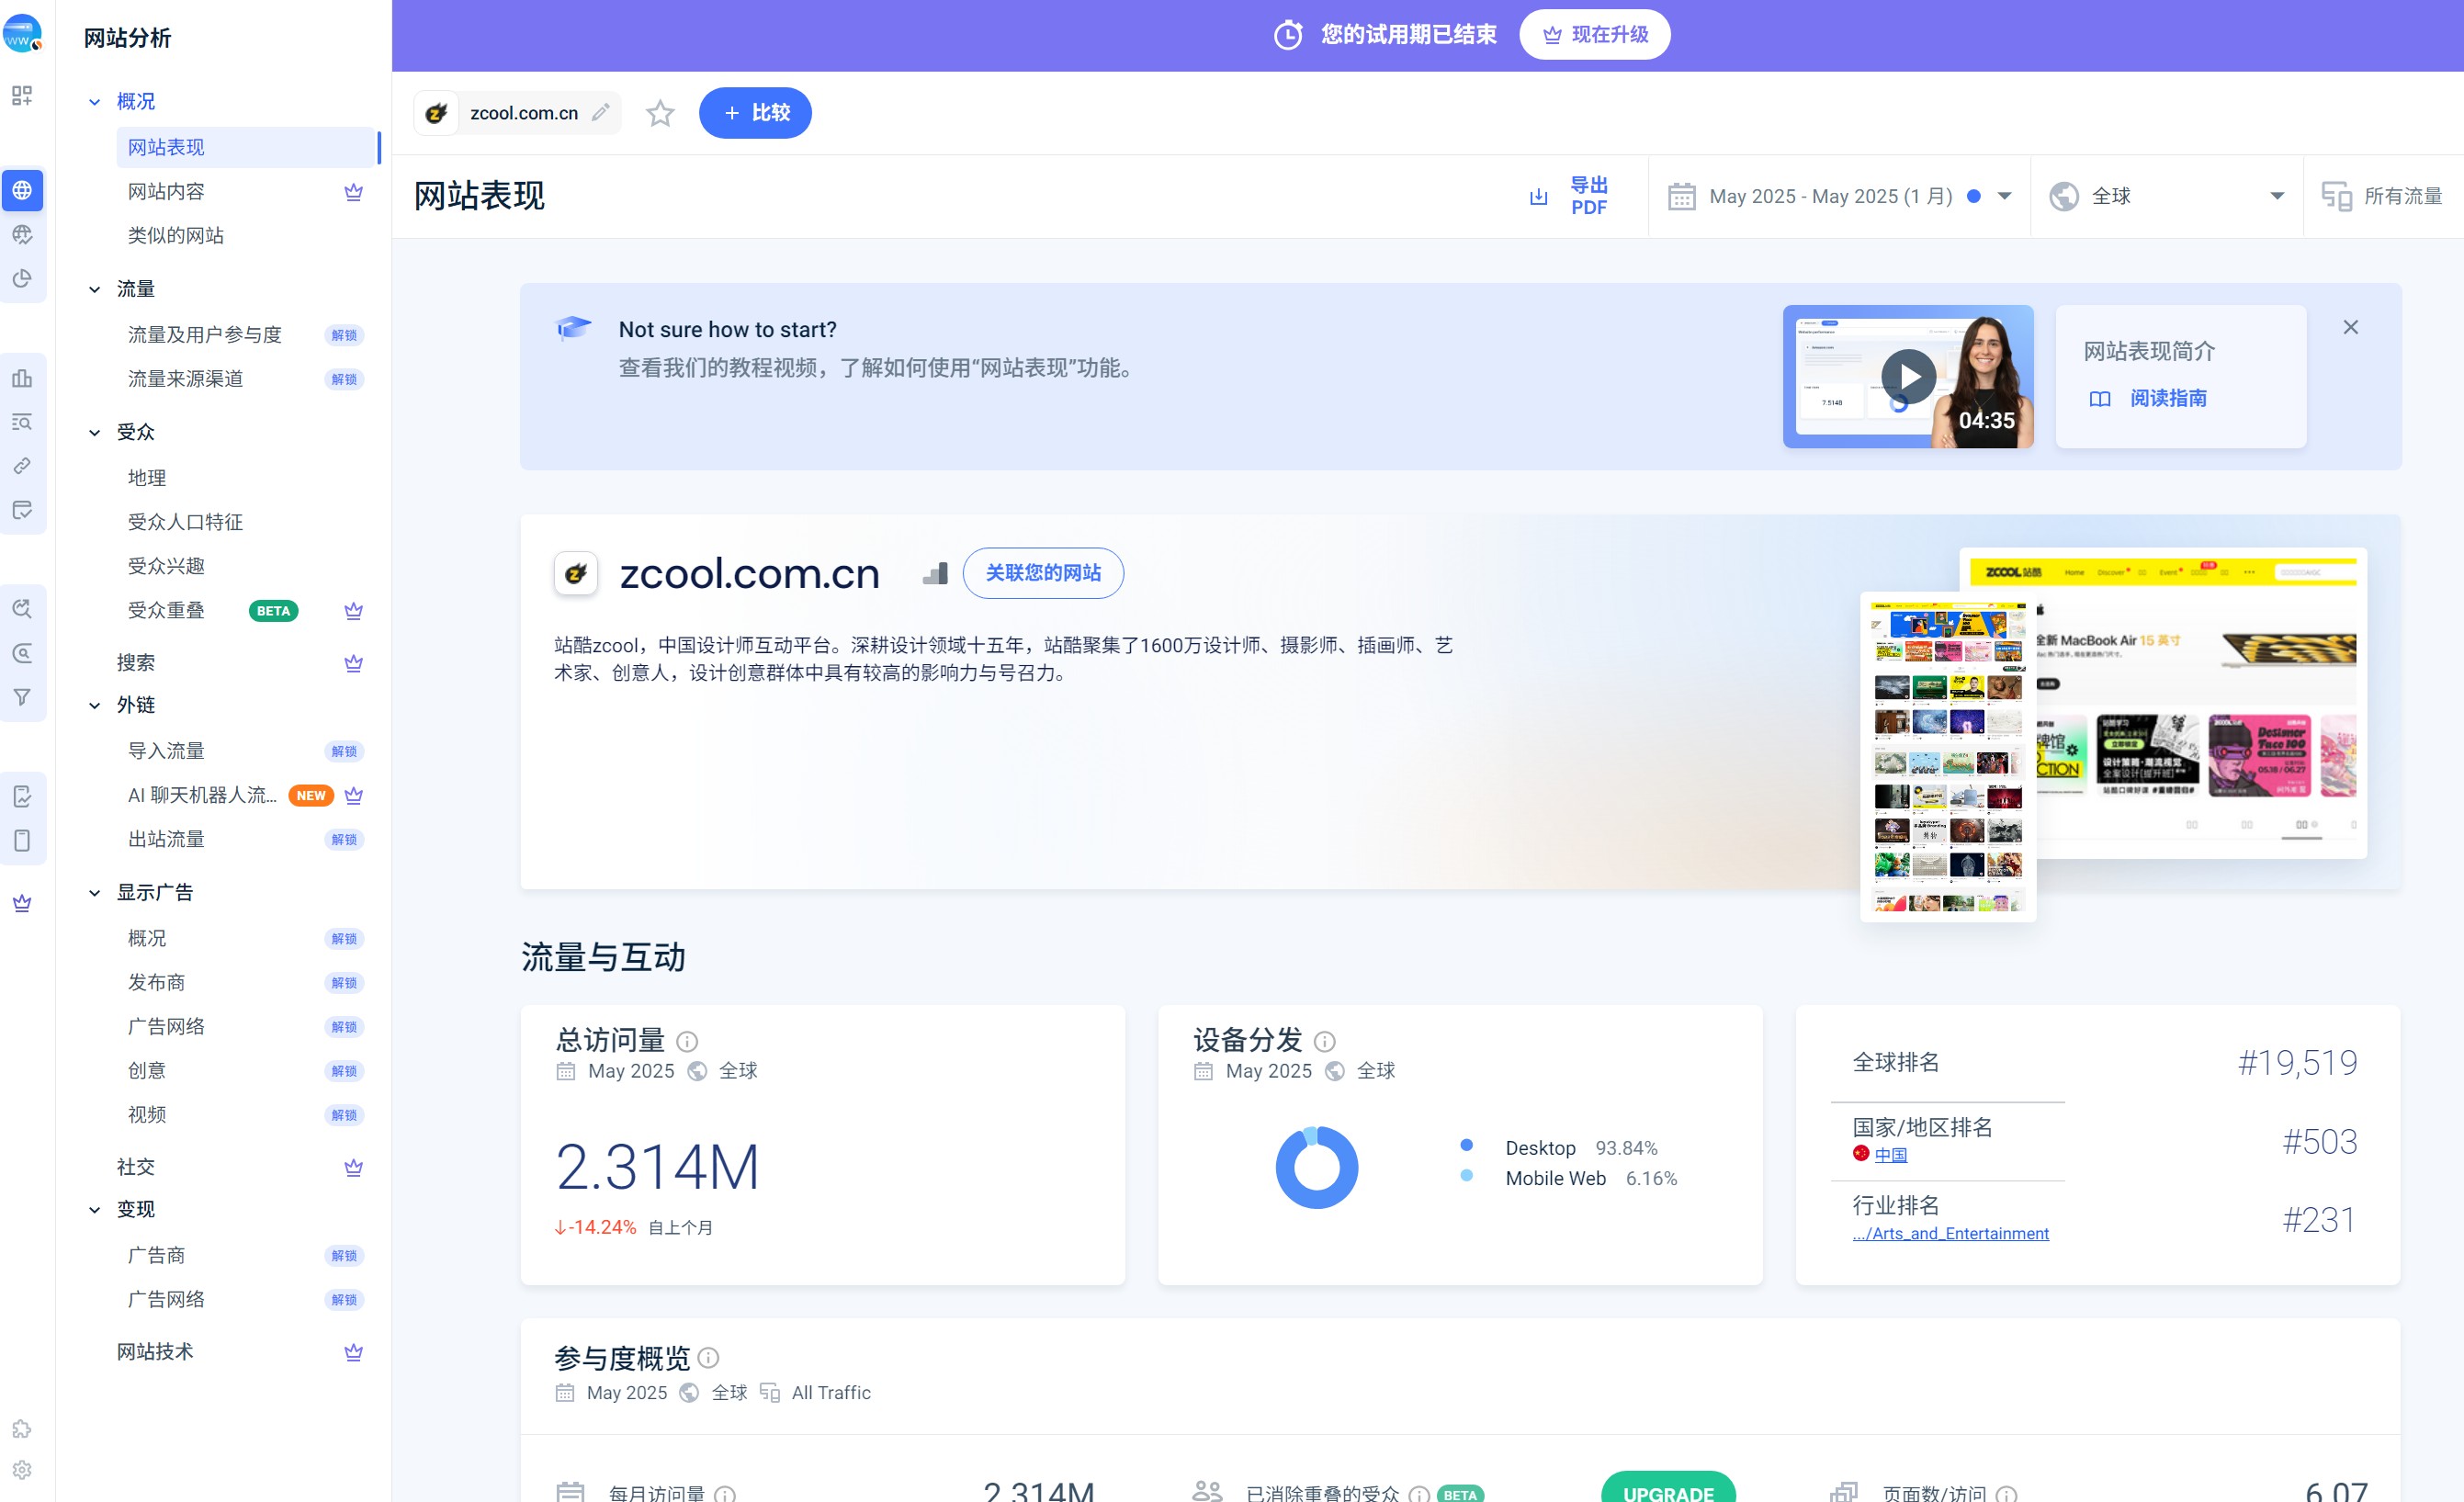This screenshot has width=2464, height=1502.
Task: Open 地理 under 受众
Action: pos(147,478)
